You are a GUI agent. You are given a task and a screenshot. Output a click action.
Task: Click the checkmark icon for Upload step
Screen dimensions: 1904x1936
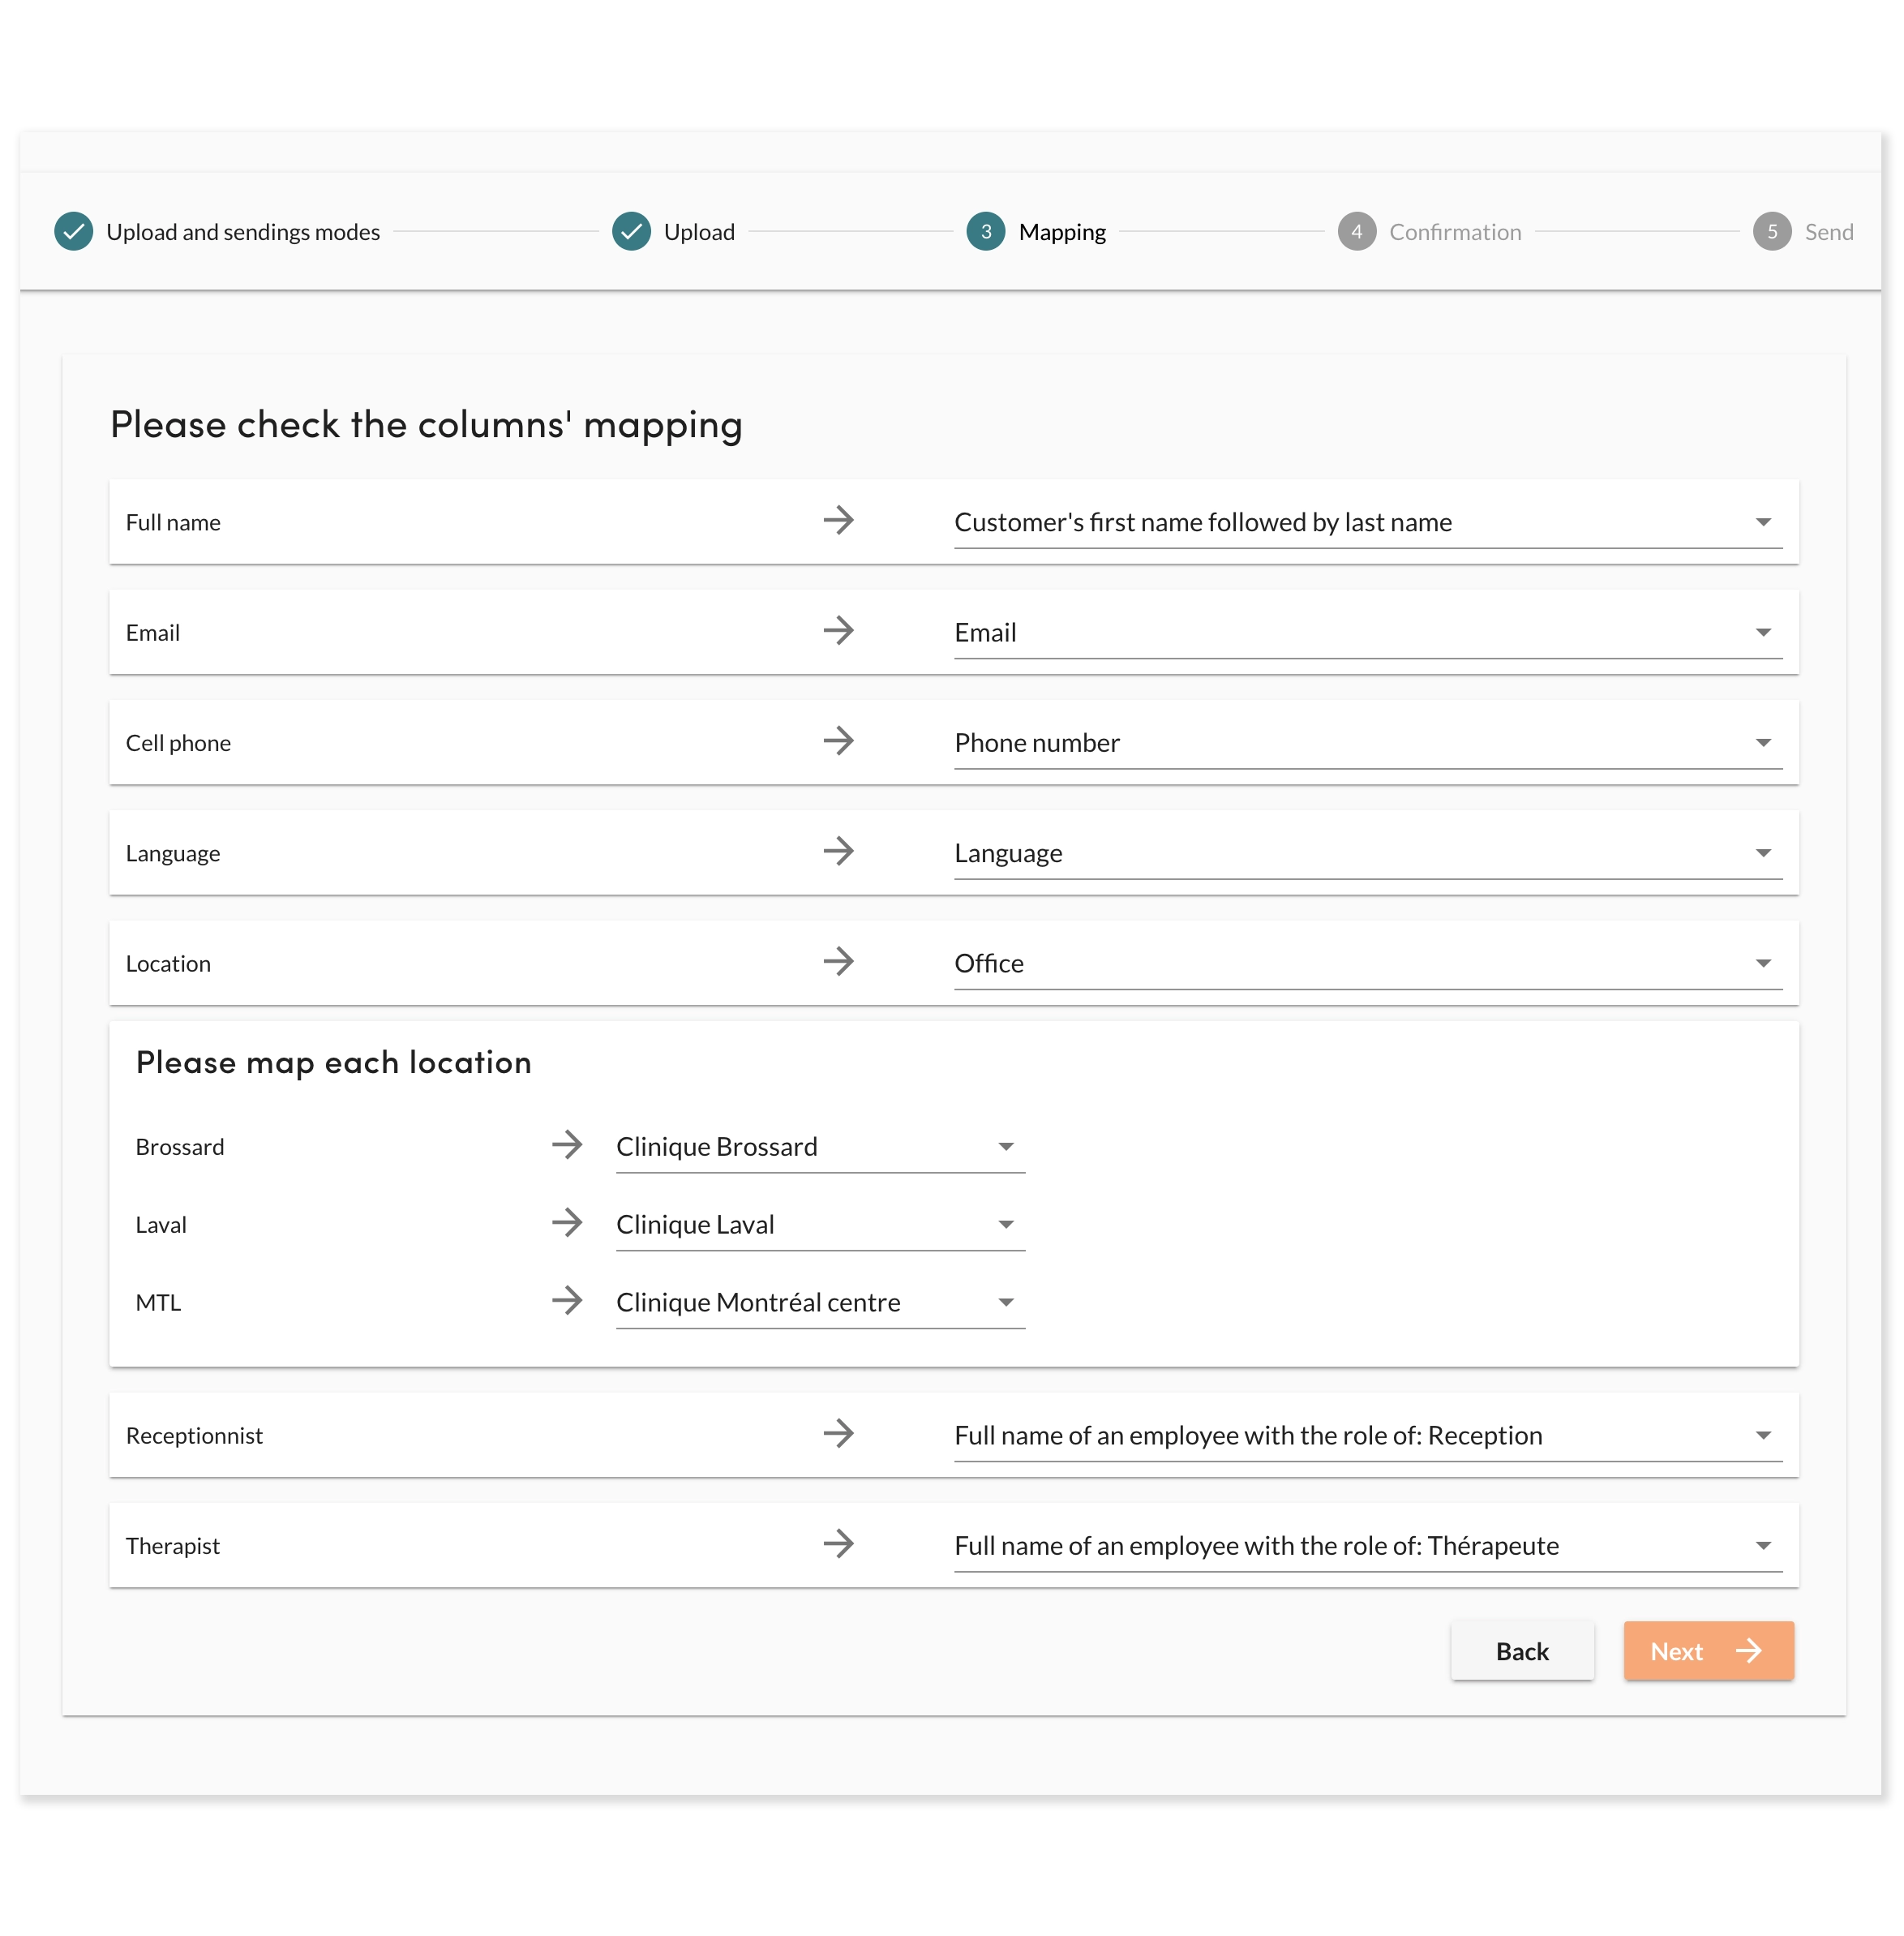point(631,232)
